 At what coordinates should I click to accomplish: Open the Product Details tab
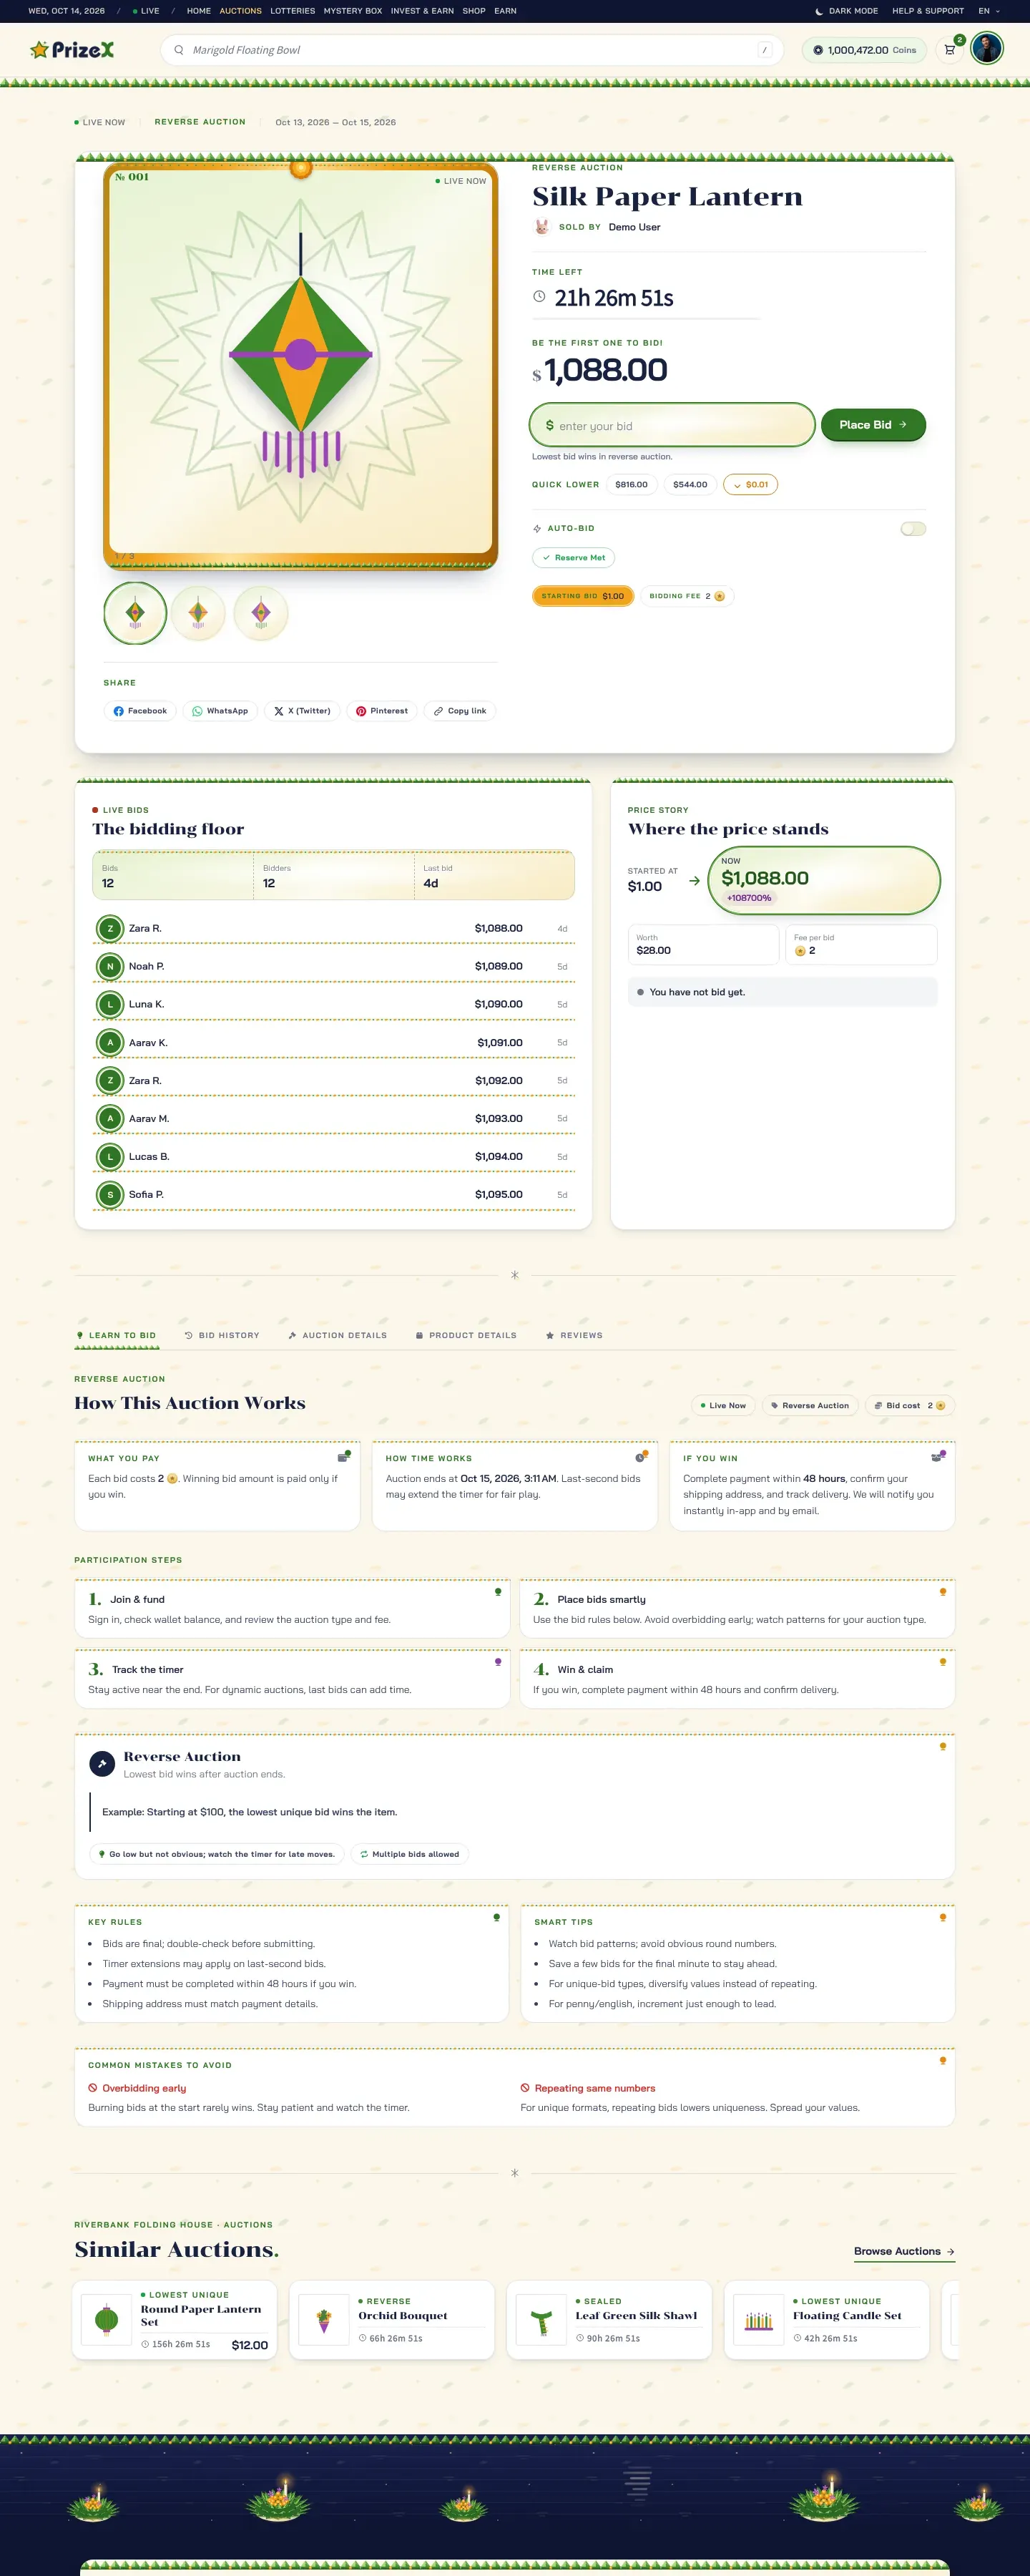[466, 1335]
